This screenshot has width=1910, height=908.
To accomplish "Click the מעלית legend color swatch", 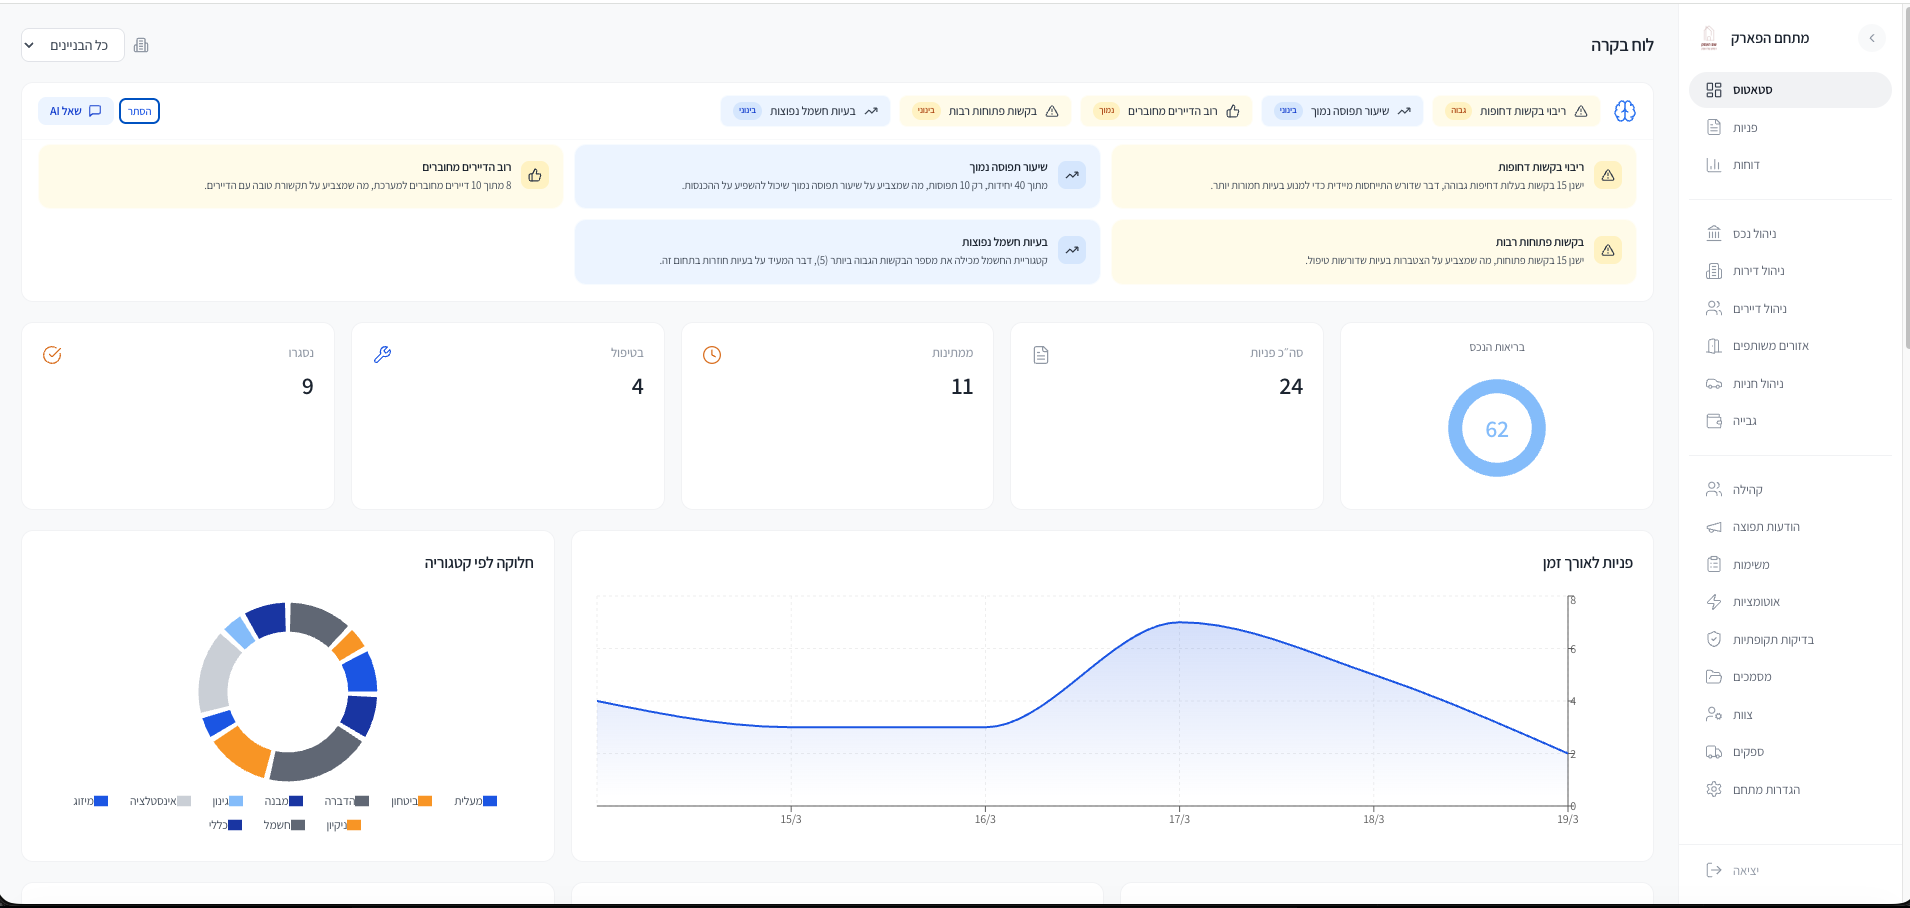I will click(x=490, y=801).
